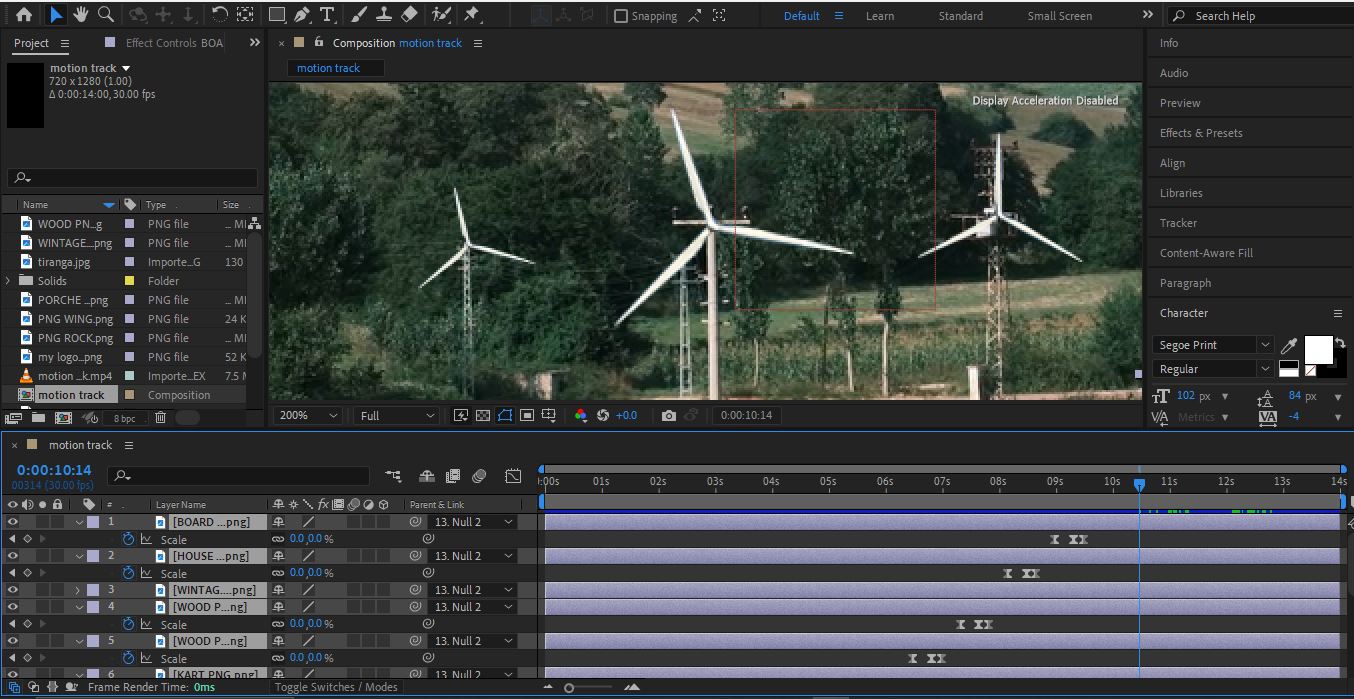Select the Type tool
Viewport: 1354px width, 699px height.
pyautogui.click(x=327, y=15)
